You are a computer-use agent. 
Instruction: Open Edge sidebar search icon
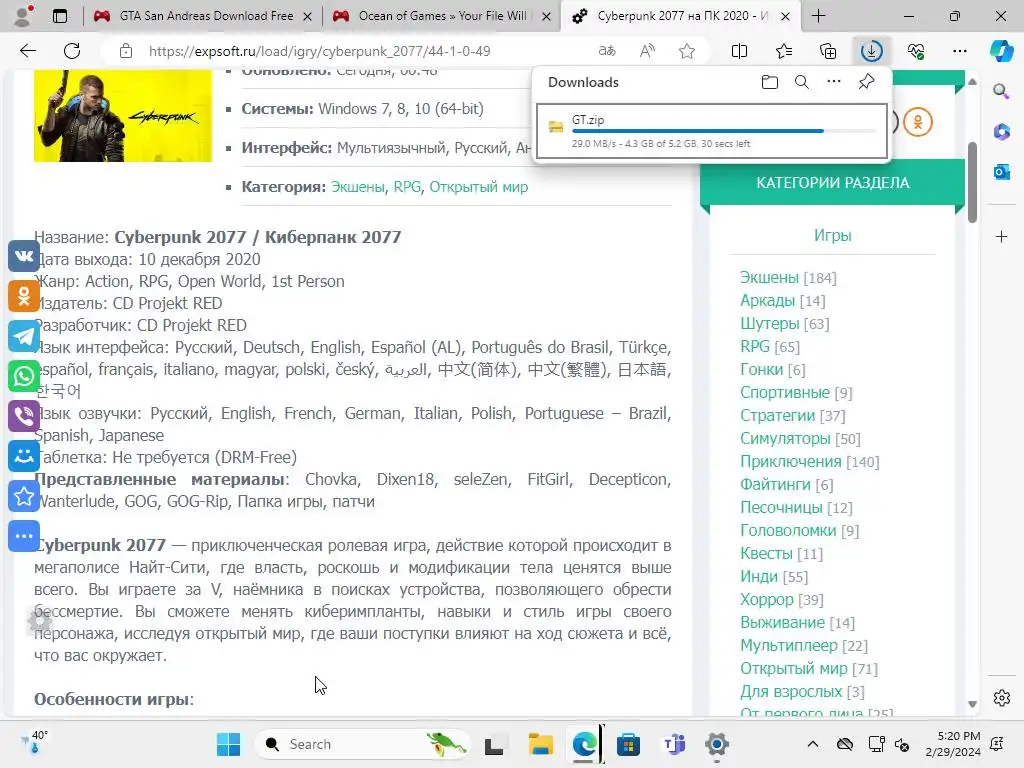[1001, 91]
